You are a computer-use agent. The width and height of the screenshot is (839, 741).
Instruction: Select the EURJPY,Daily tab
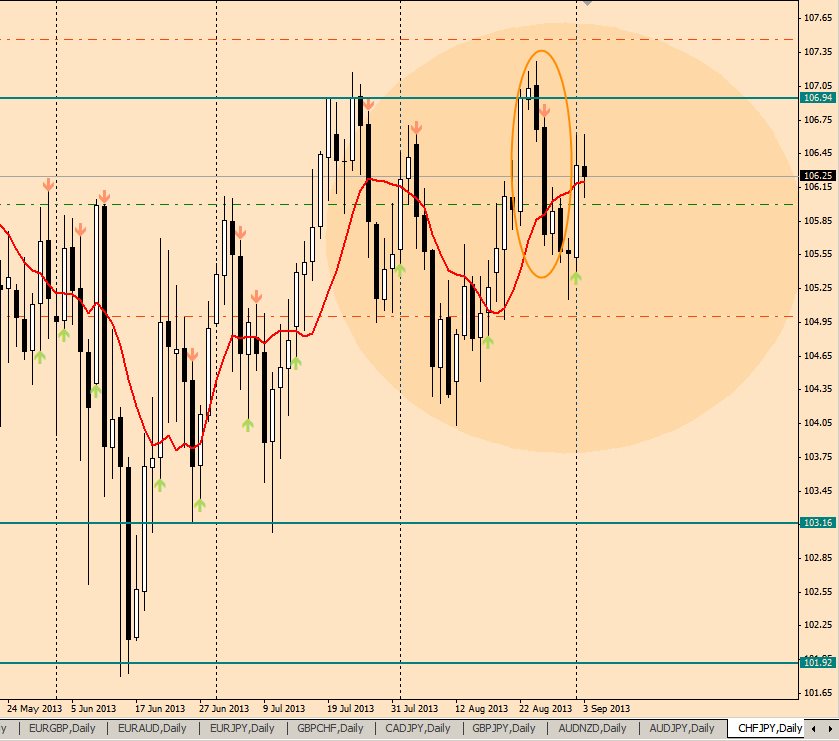(242, 728)
